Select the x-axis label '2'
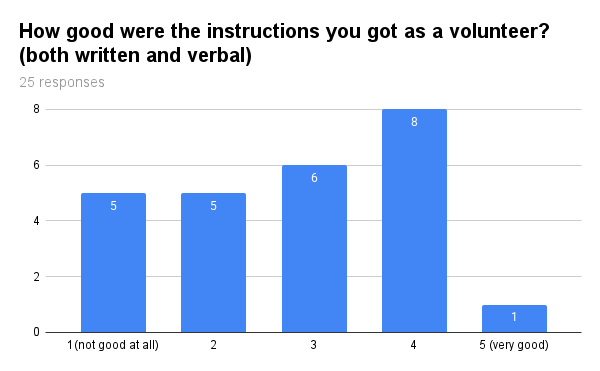 coord(214,345)
